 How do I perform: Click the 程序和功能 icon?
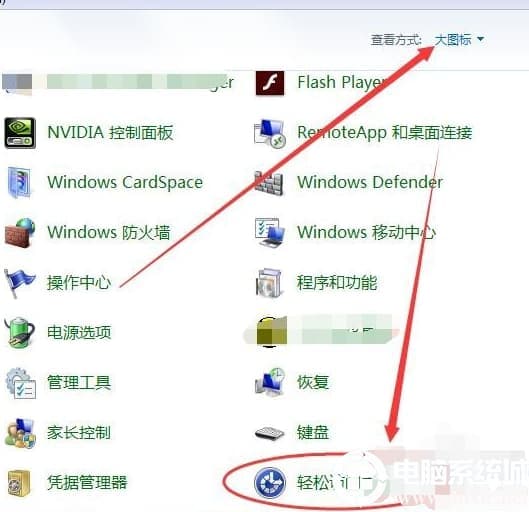pos(269,283)
